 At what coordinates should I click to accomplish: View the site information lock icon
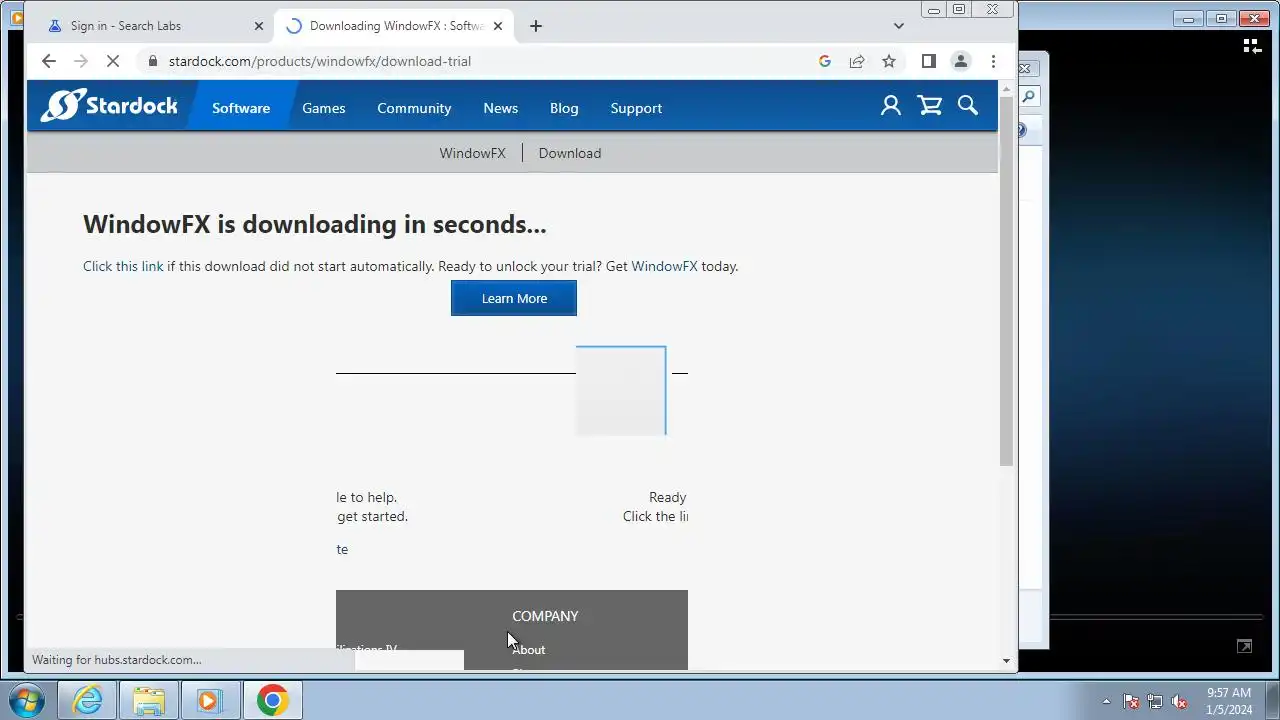153,61
